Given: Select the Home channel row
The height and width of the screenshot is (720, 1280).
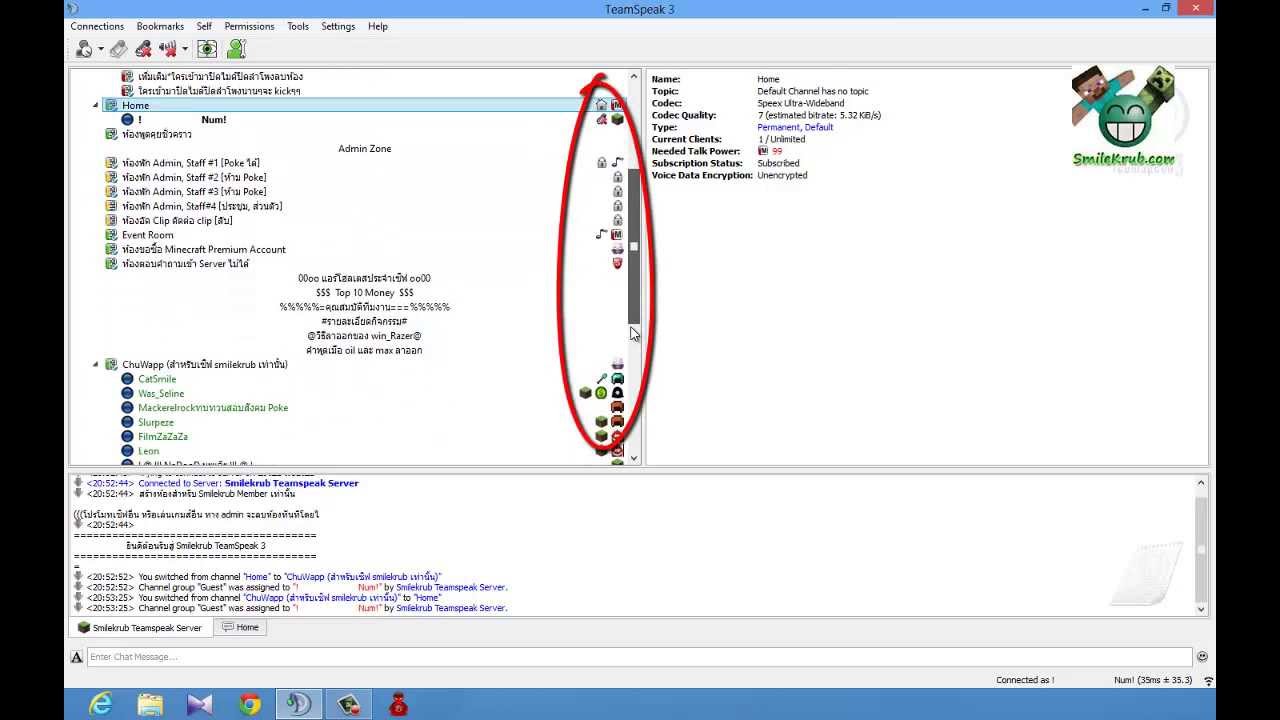Looking at the screenshot, I should pyautogui.click(x=363, y=105).
